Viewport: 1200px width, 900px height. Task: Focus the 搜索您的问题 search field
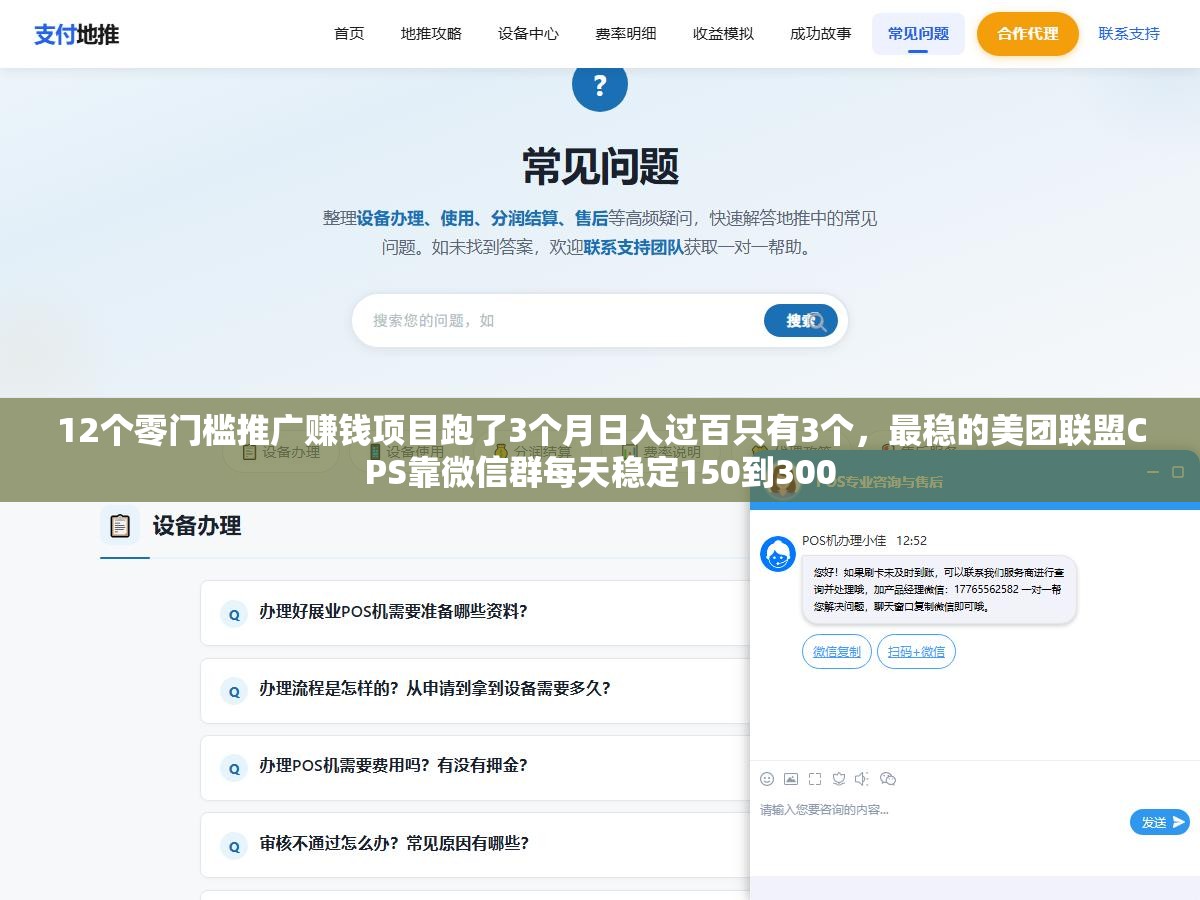560,320
